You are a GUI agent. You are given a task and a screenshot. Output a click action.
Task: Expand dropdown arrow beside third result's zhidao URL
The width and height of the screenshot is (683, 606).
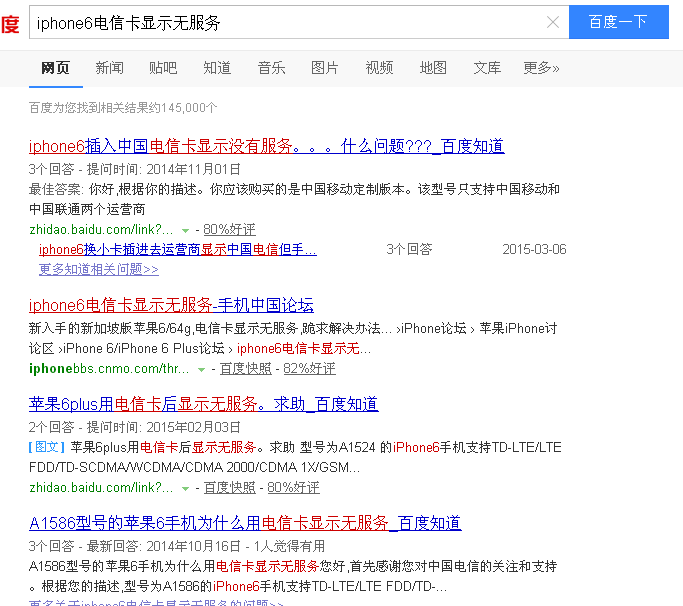(x=186, y=488)
